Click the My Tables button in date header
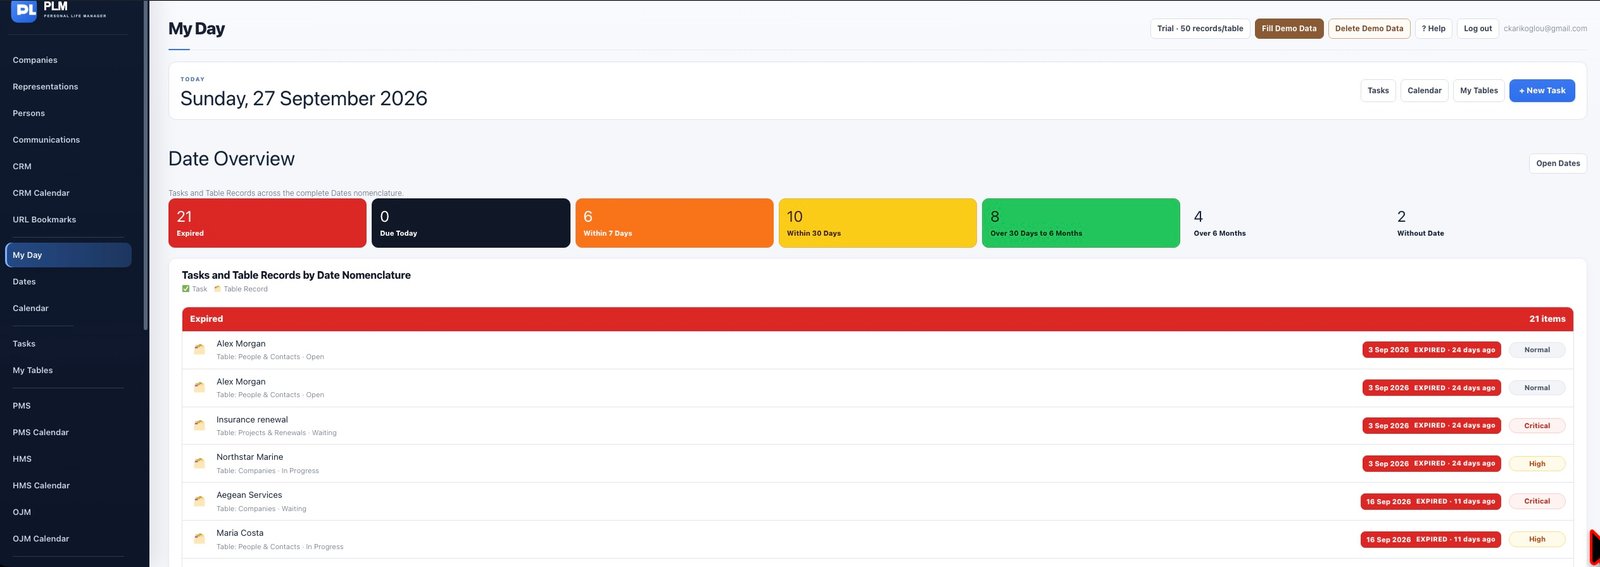 (1479, 91)
